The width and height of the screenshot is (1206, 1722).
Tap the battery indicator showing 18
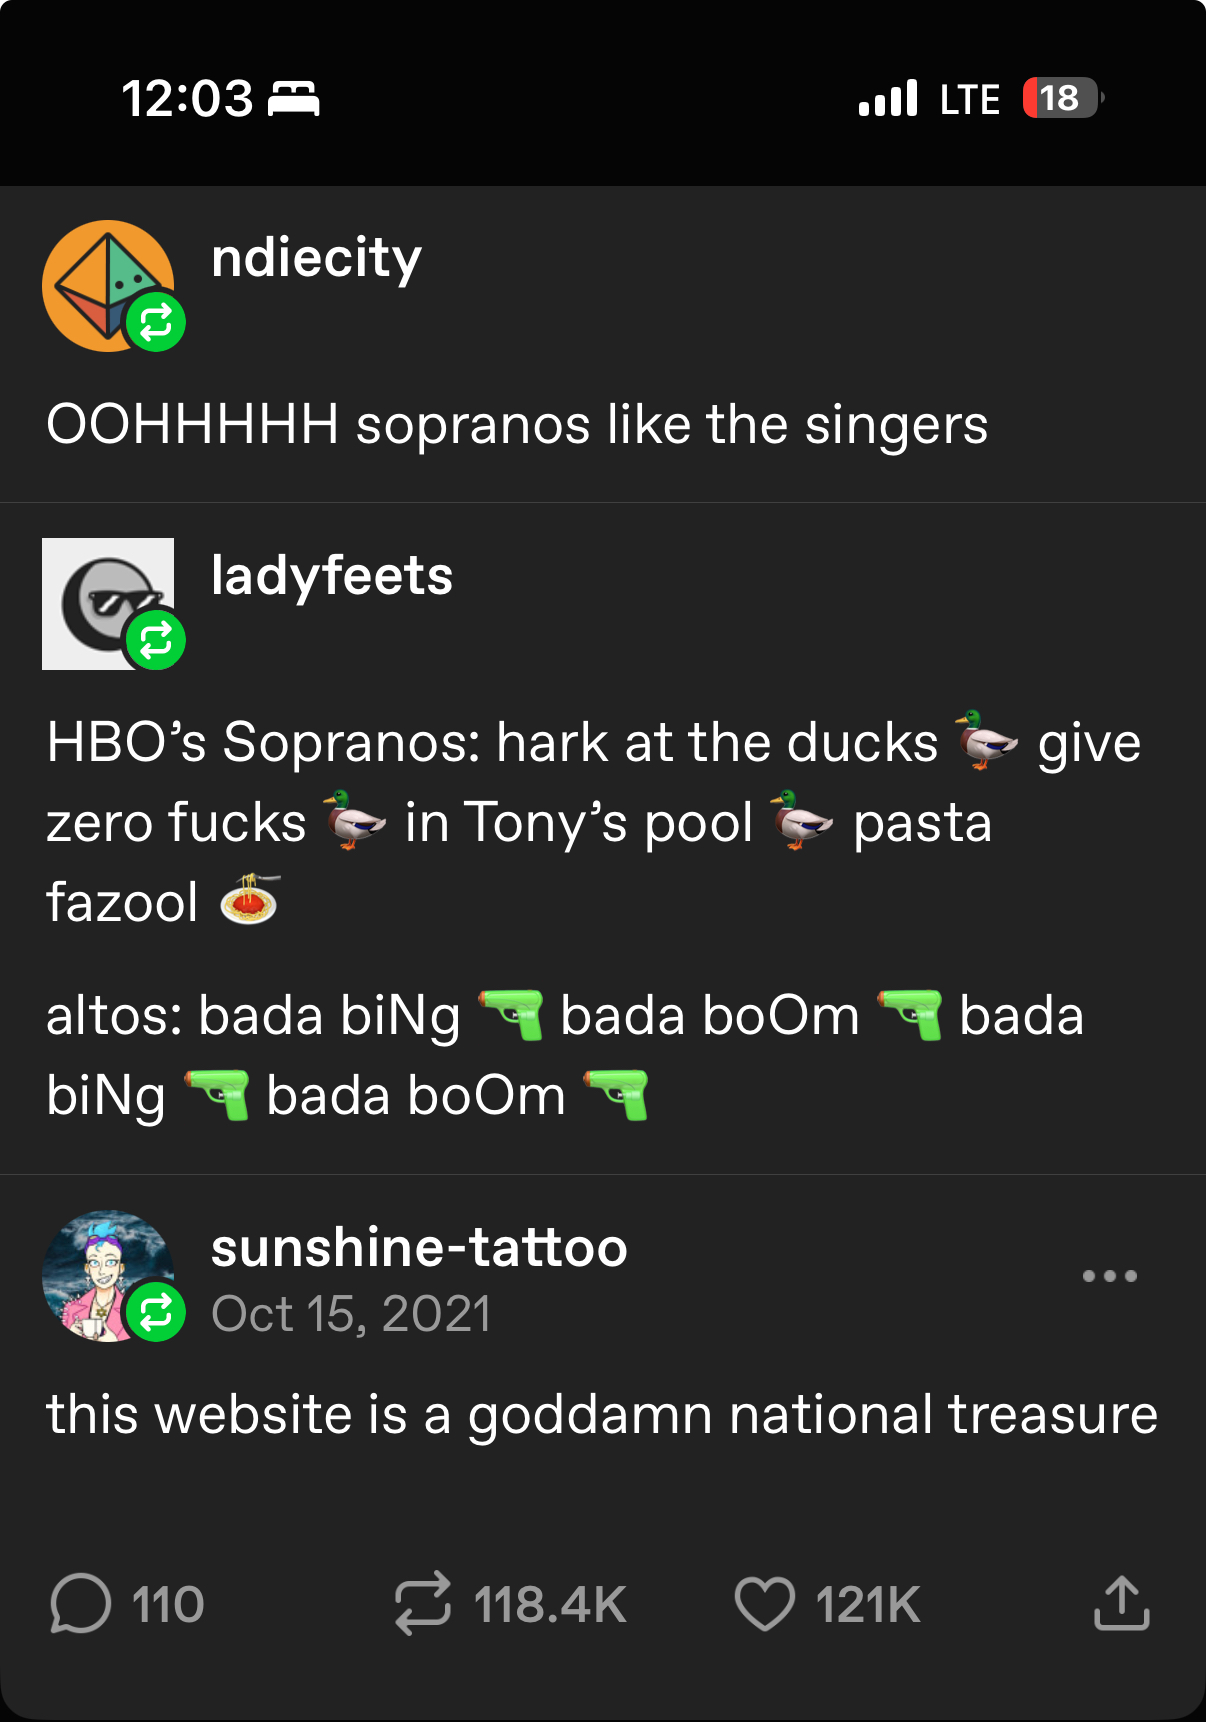pyautogui.click(x=1061, y=98)
